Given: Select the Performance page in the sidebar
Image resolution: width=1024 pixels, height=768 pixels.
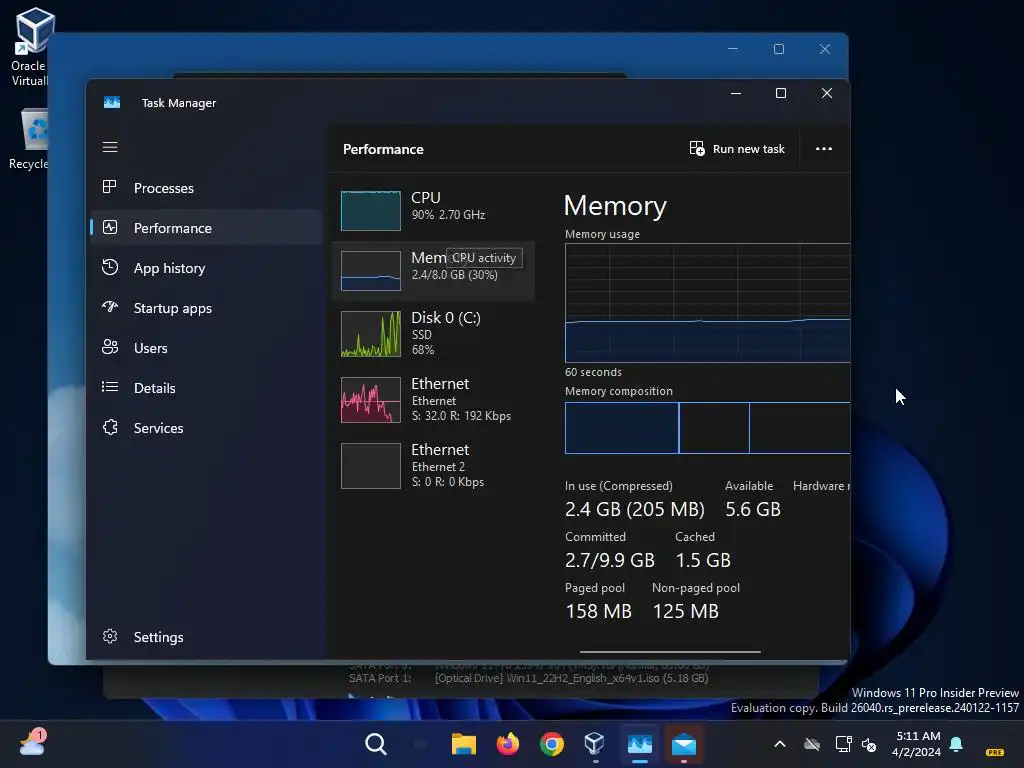Looking at the screenshot, I should click(206, 228).
